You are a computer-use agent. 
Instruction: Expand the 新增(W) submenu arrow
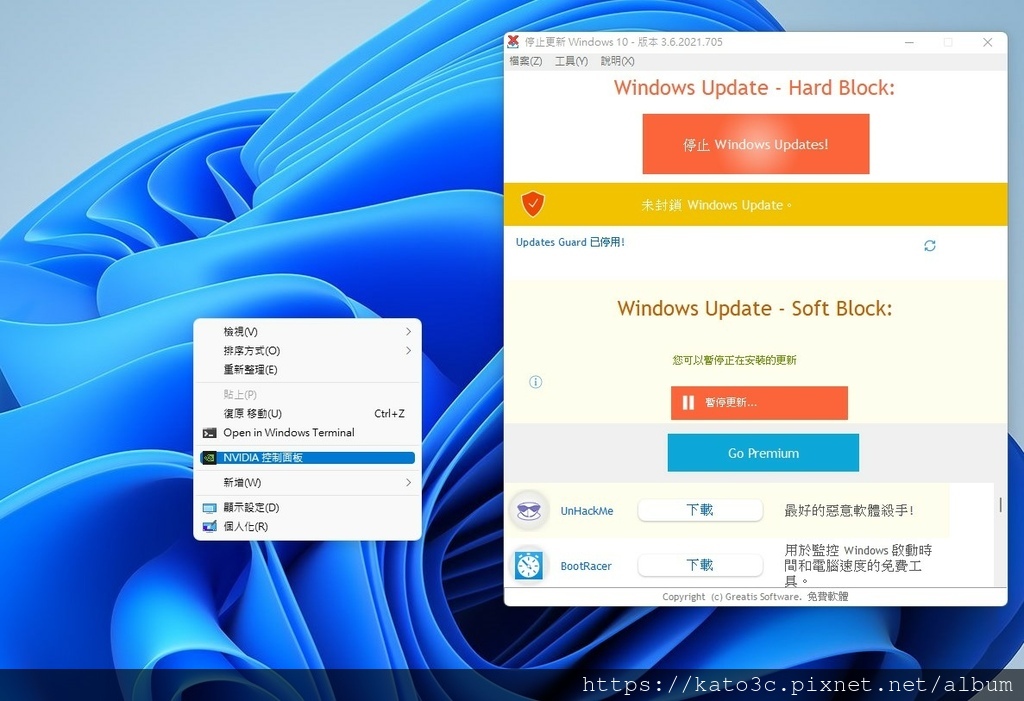(408, 482)
